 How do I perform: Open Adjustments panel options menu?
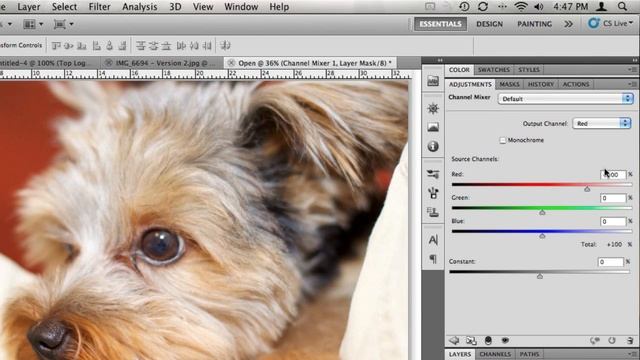click(633, 84)
